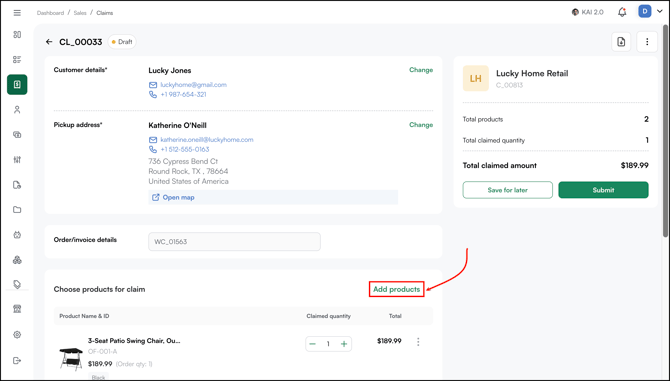Email luckyhome@gmail.com
Viewport: 670px width, 381px height.
pos(193,85)
